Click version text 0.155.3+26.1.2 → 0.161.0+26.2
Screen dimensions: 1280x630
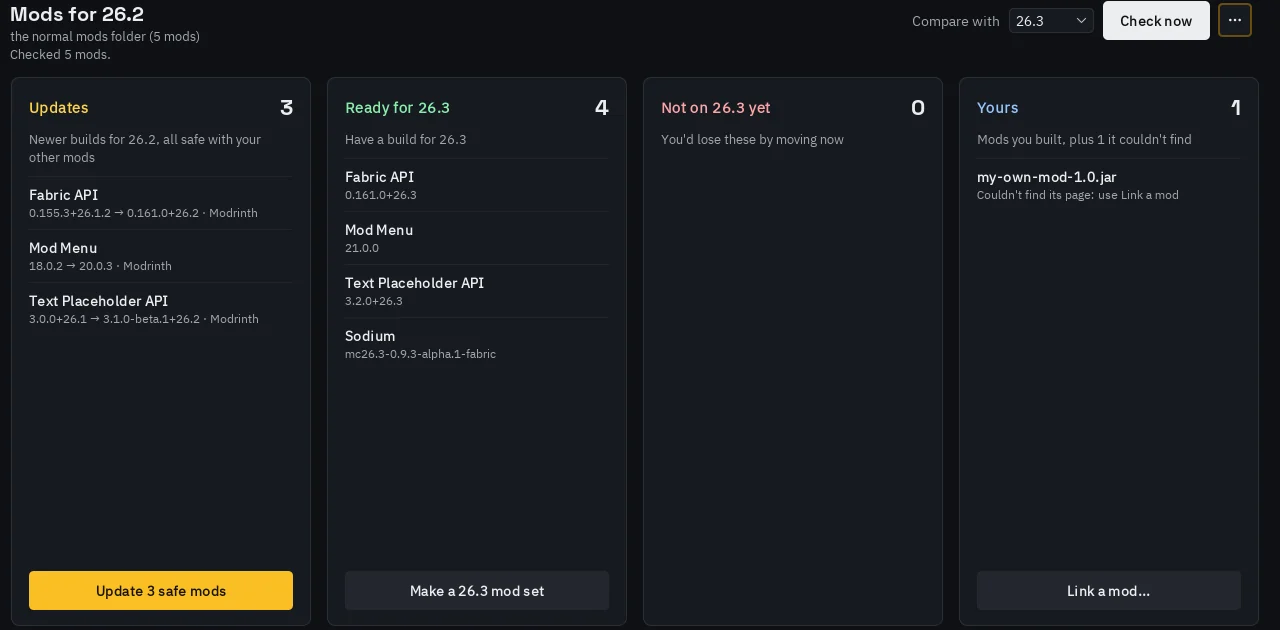pos(114,213)
